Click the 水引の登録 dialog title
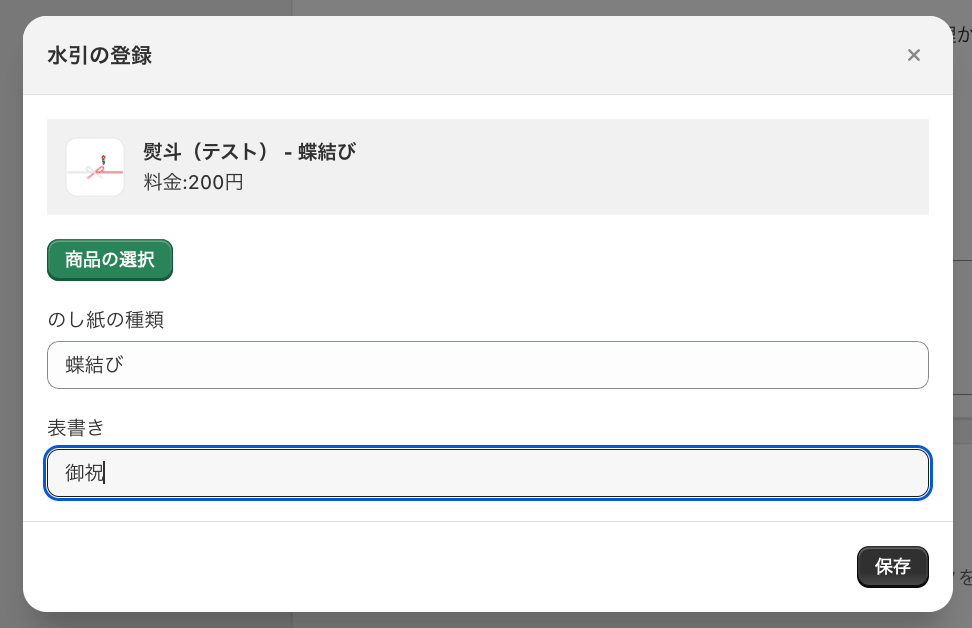The width and height of the screenshot is (972, 628). pos(100,55)
